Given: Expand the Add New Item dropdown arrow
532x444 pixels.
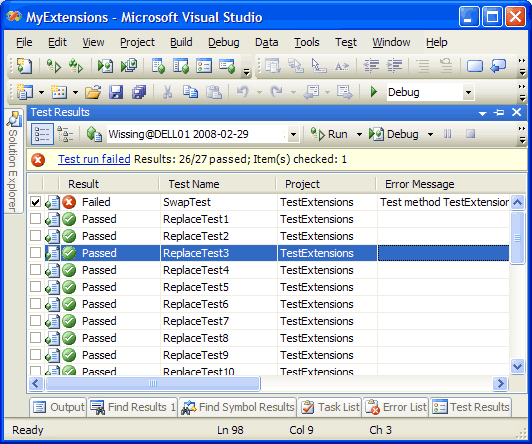Looking at the screenshot, I should [x=75, y=92].
